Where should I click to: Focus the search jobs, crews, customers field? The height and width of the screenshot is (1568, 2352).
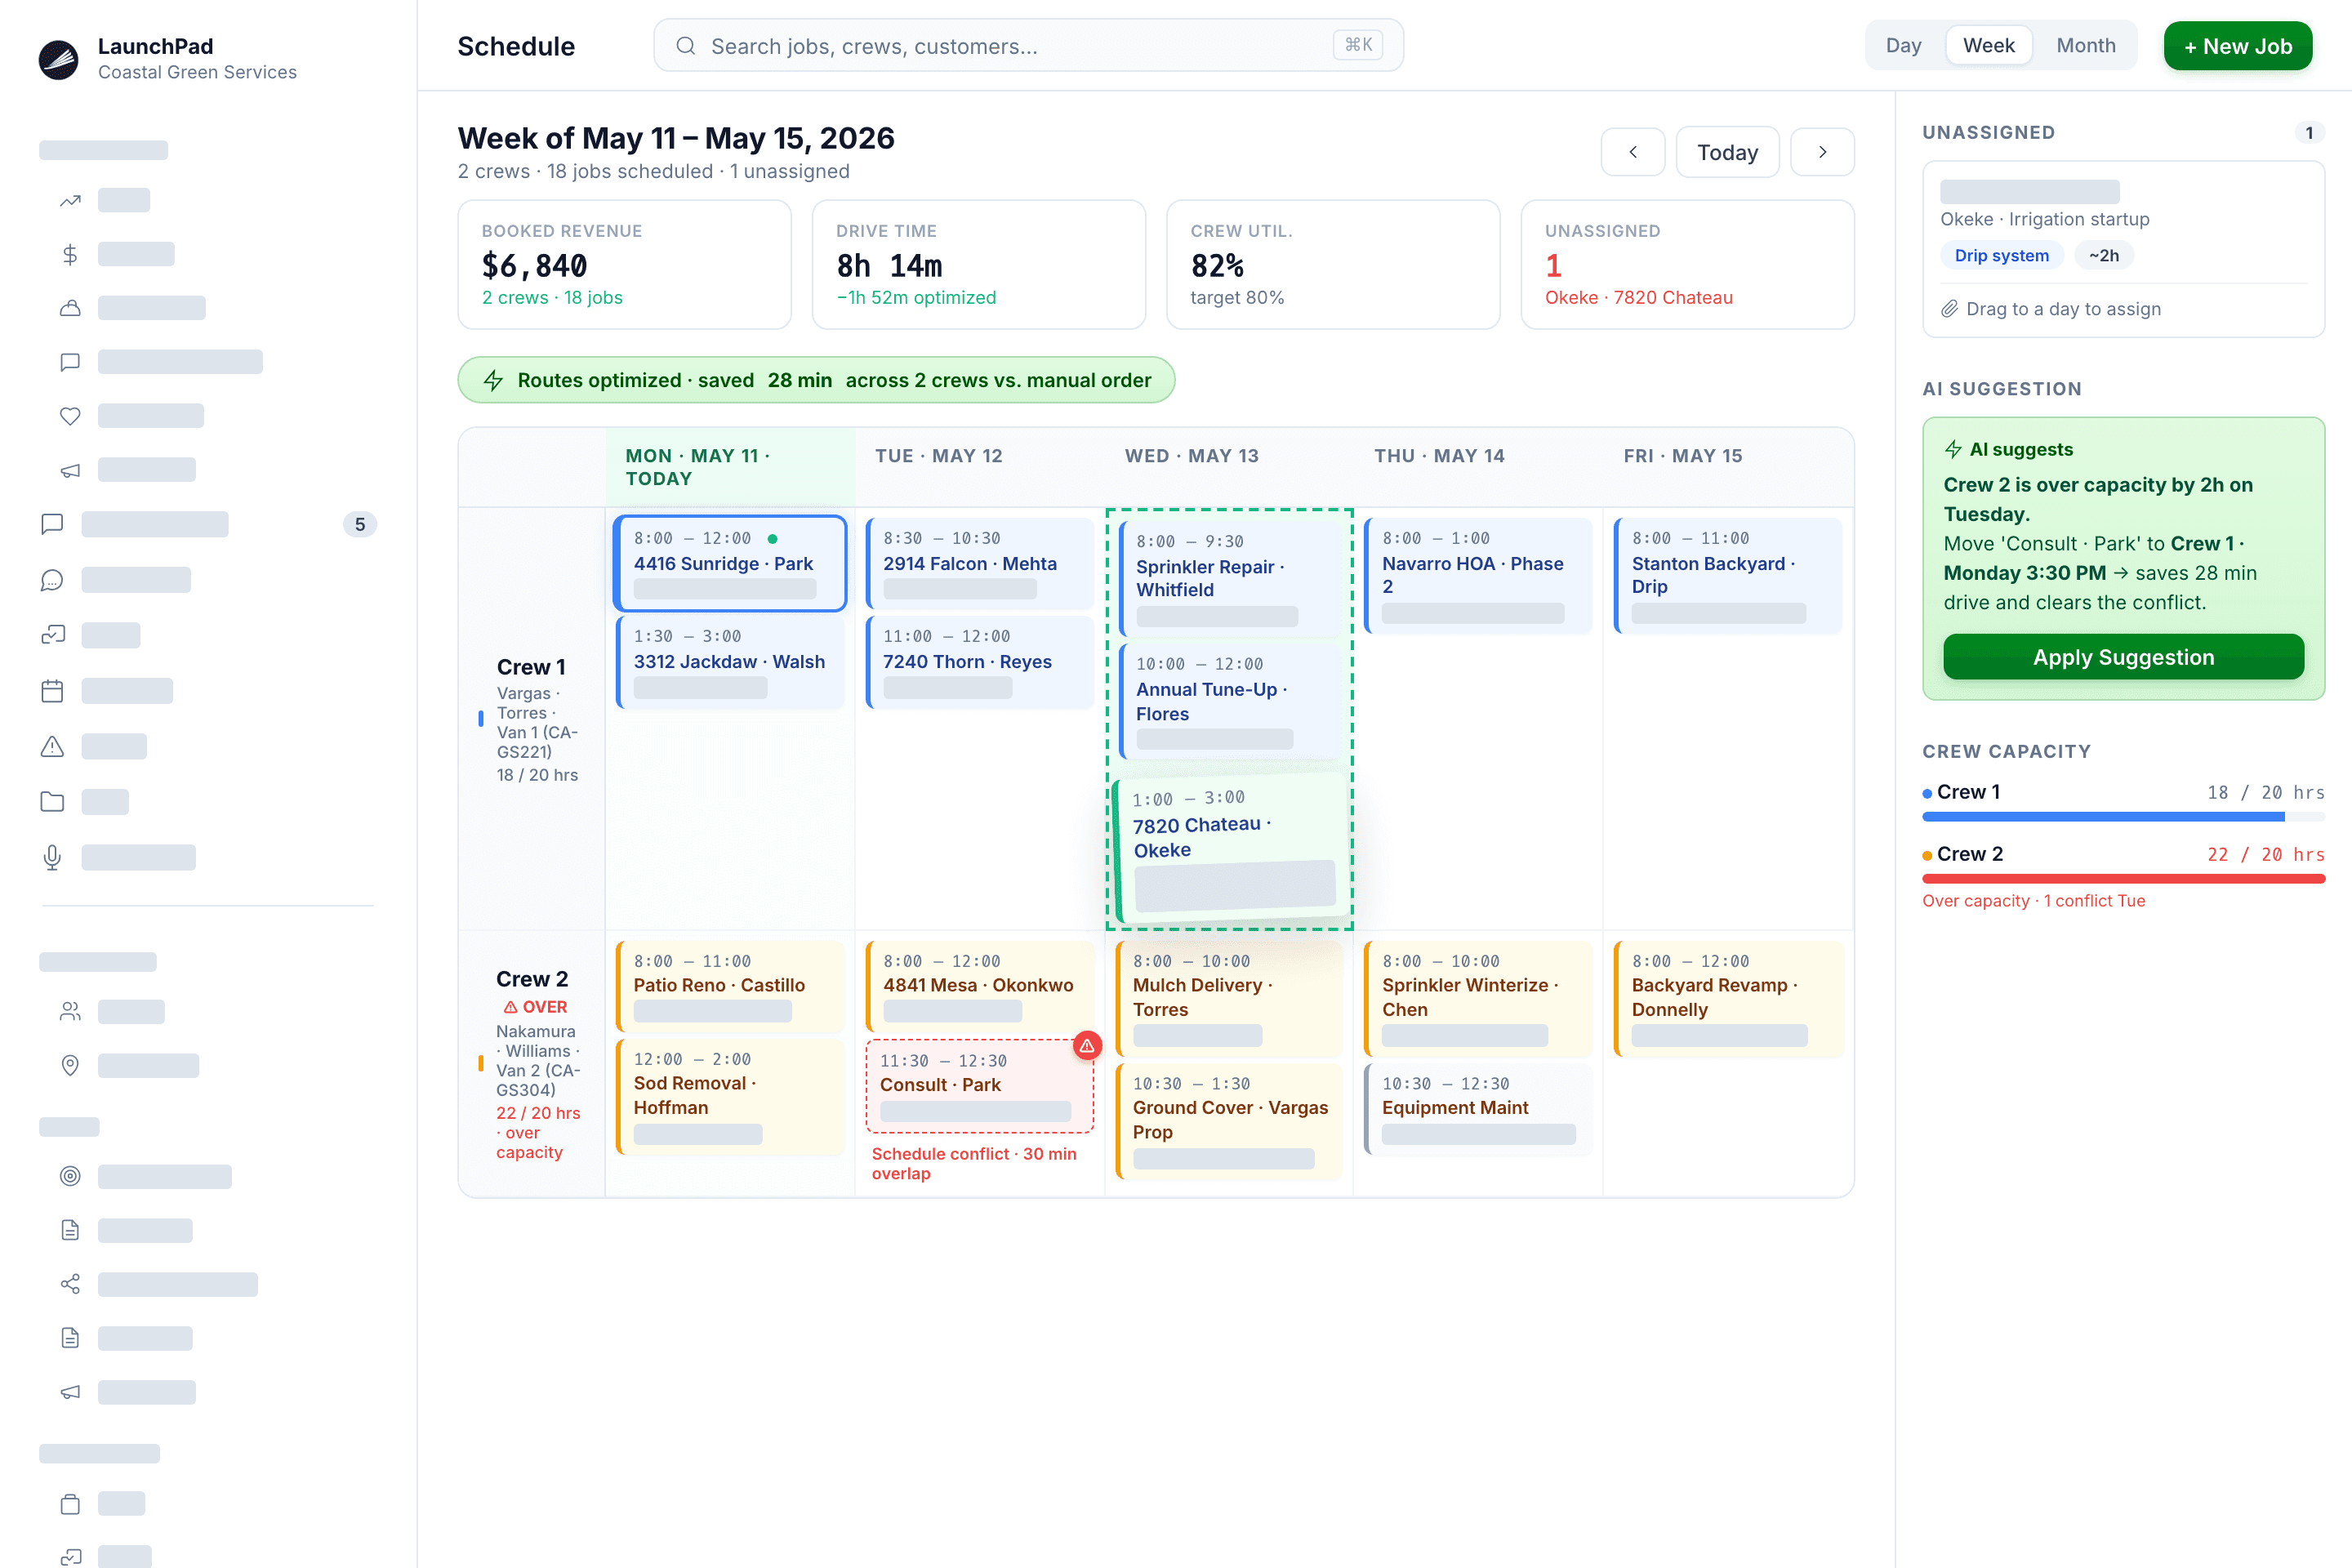coord(1028,46)
